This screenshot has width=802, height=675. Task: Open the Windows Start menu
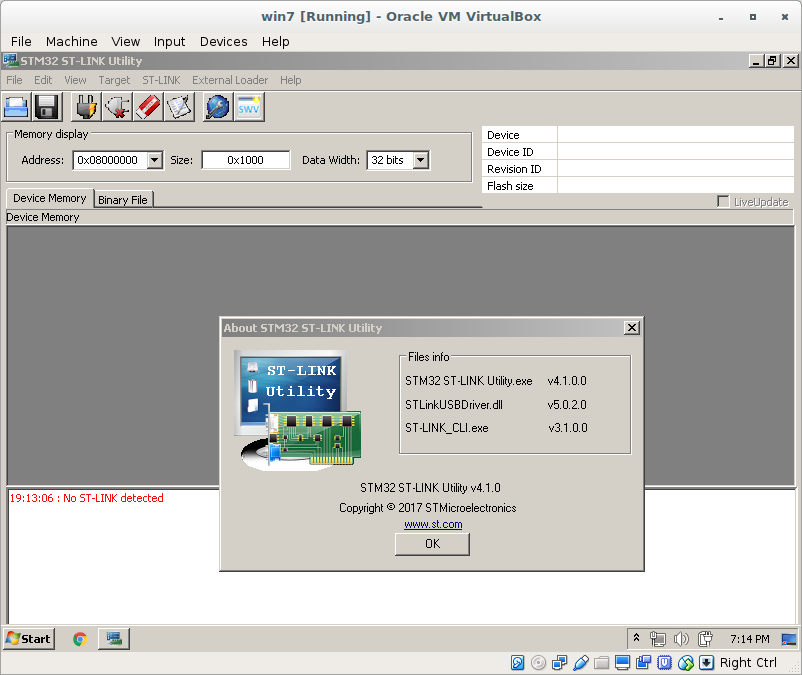coord(29,639)
